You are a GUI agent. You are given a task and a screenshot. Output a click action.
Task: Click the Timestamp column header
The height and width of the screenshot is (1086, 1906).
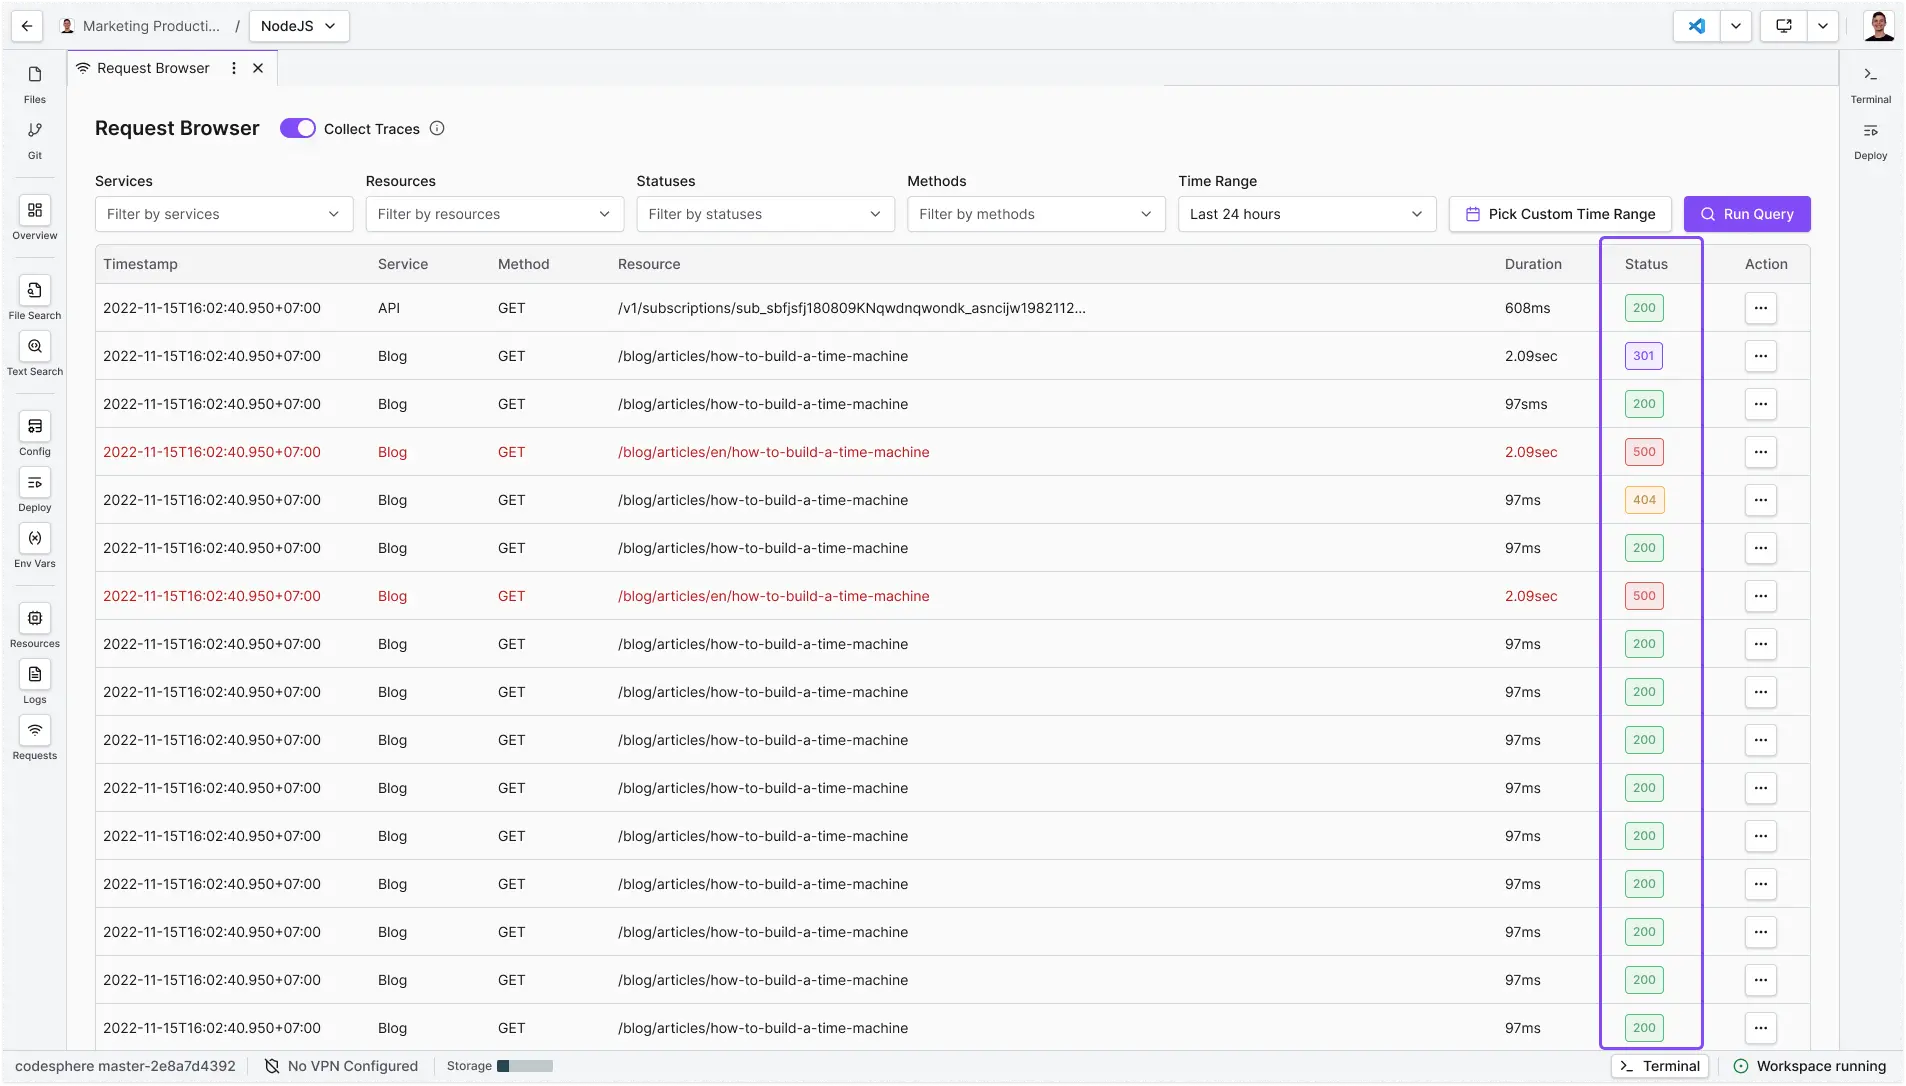coord(140,264)
